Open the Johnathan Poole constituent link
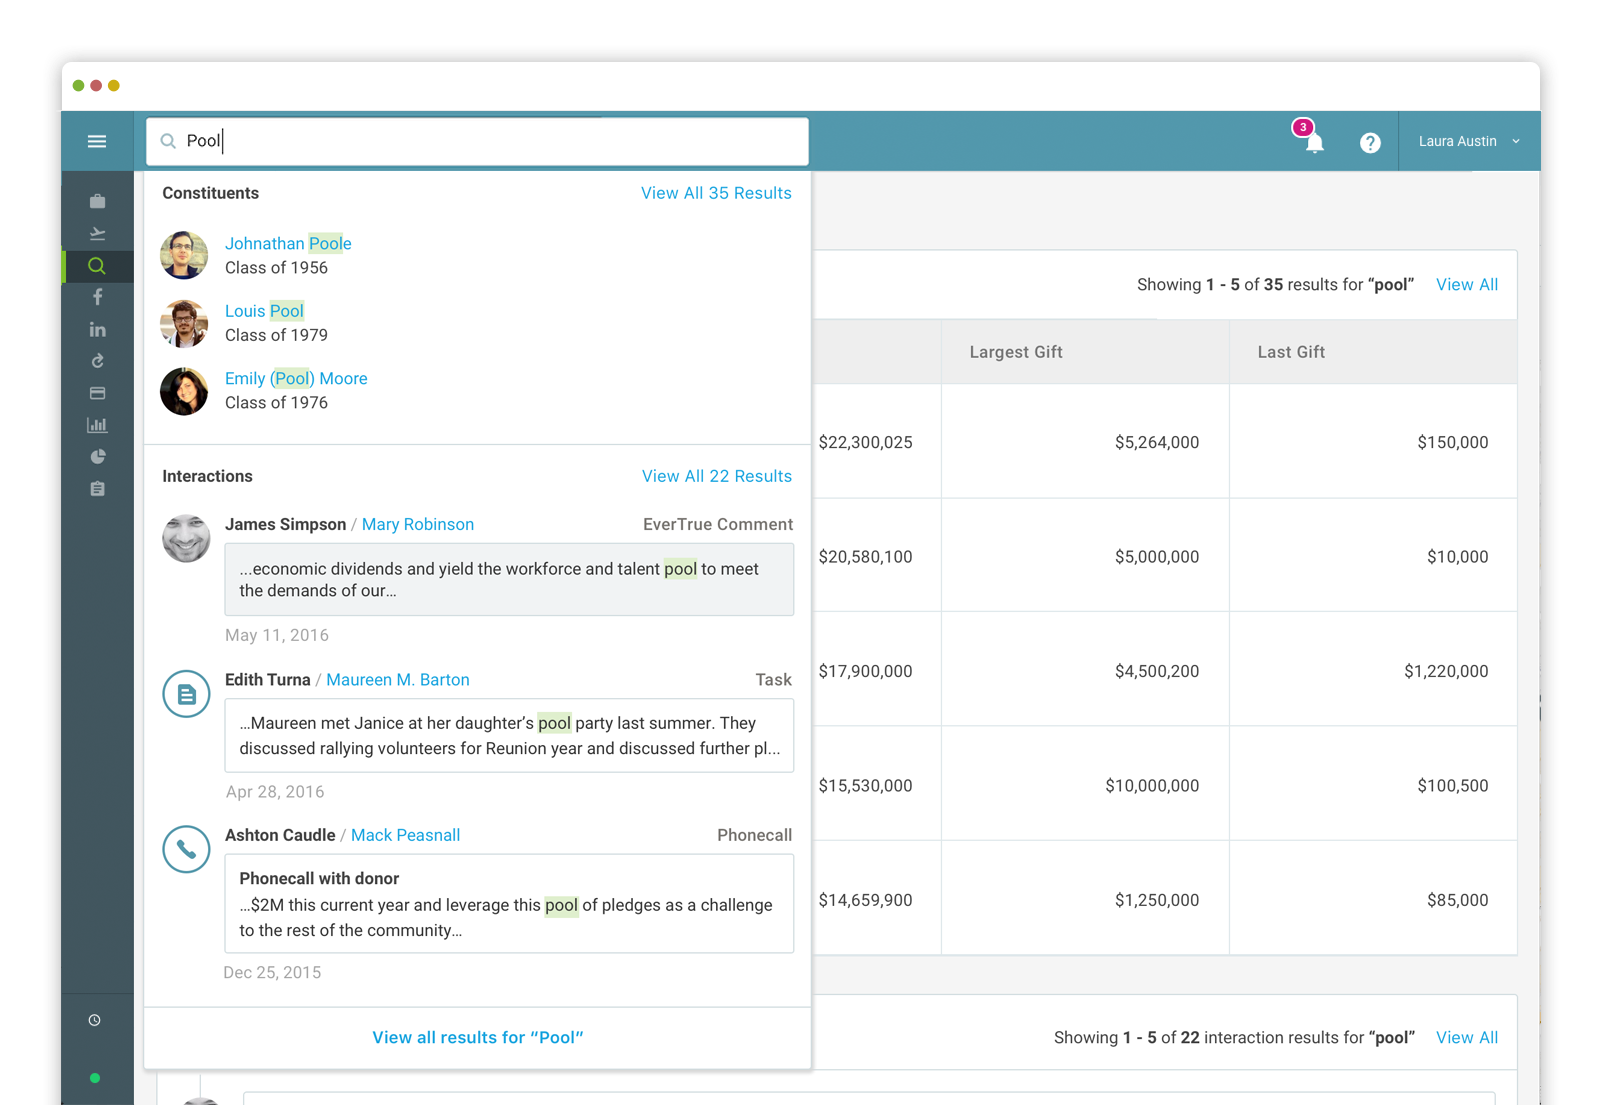 pos(288,243)
